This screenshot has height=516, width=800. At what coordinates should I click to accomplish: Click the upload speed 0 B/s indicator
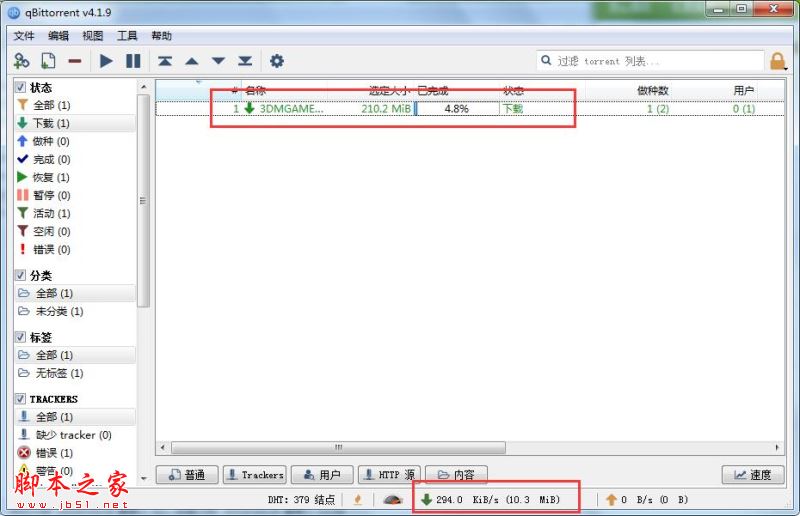tap(646, 500)
